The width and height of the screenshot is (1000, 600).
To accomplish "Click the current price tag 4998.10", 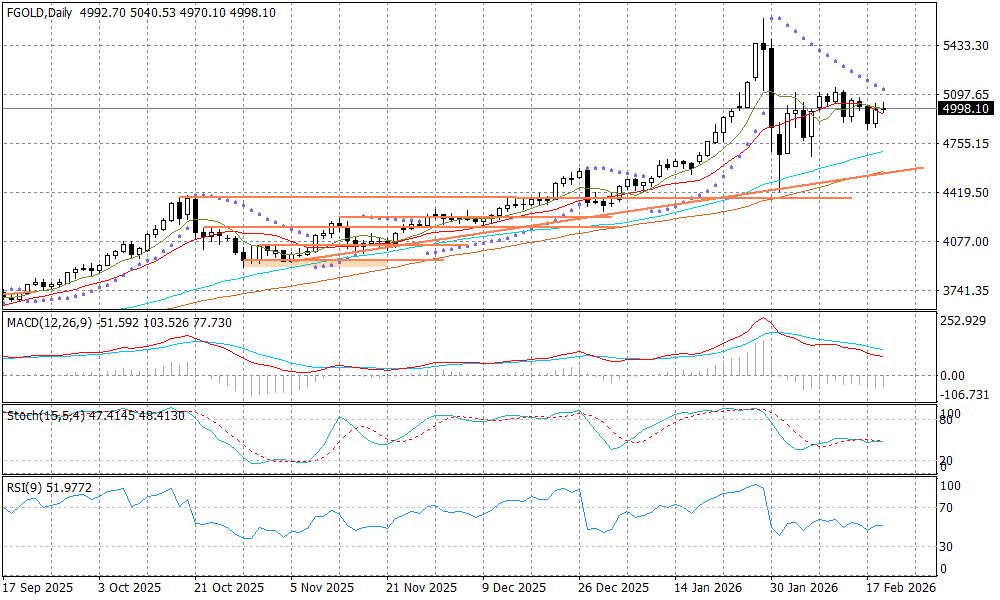I will (x=965, y=108).
